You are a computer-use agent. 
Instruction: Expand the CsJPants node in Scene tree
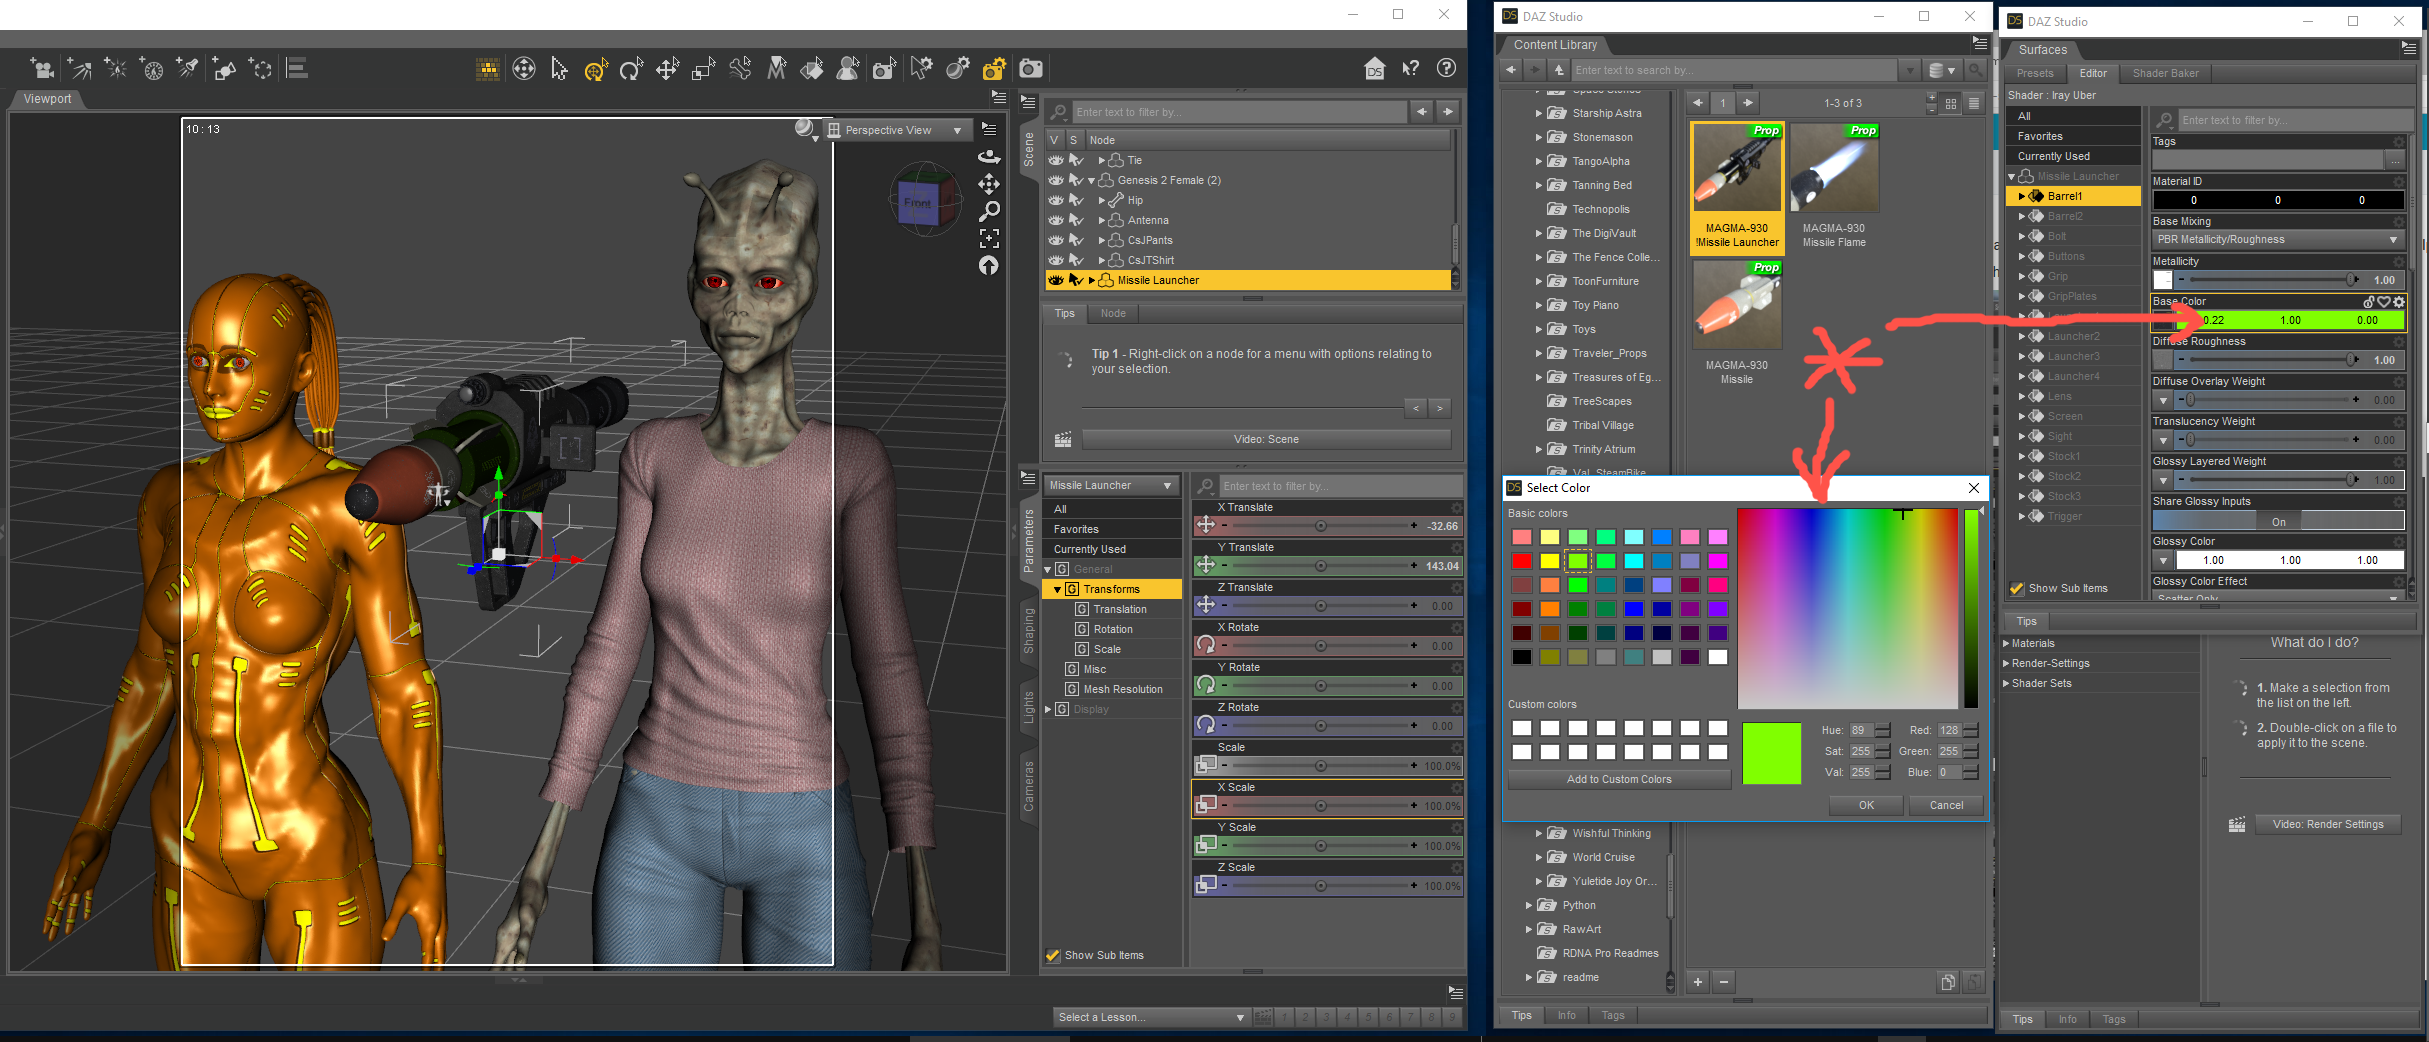[1102, 240]
